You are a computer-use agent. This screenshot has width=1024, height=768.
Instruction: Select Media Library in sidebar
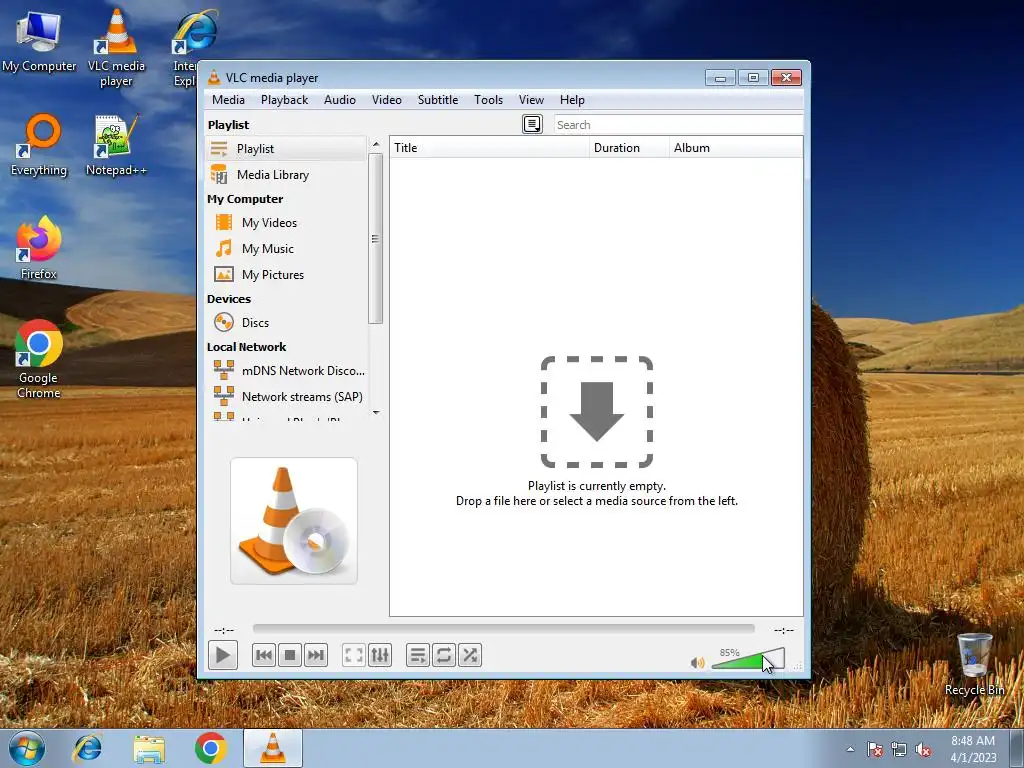286,175
